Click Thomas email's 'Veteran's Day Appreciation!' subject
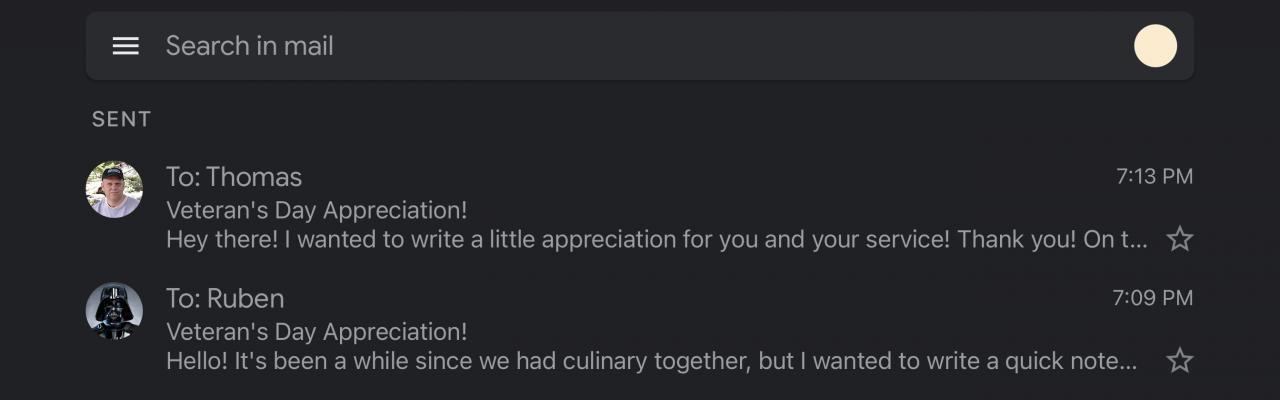The width and height of the screenshot is (1280, 400). (x=316, y=210)
